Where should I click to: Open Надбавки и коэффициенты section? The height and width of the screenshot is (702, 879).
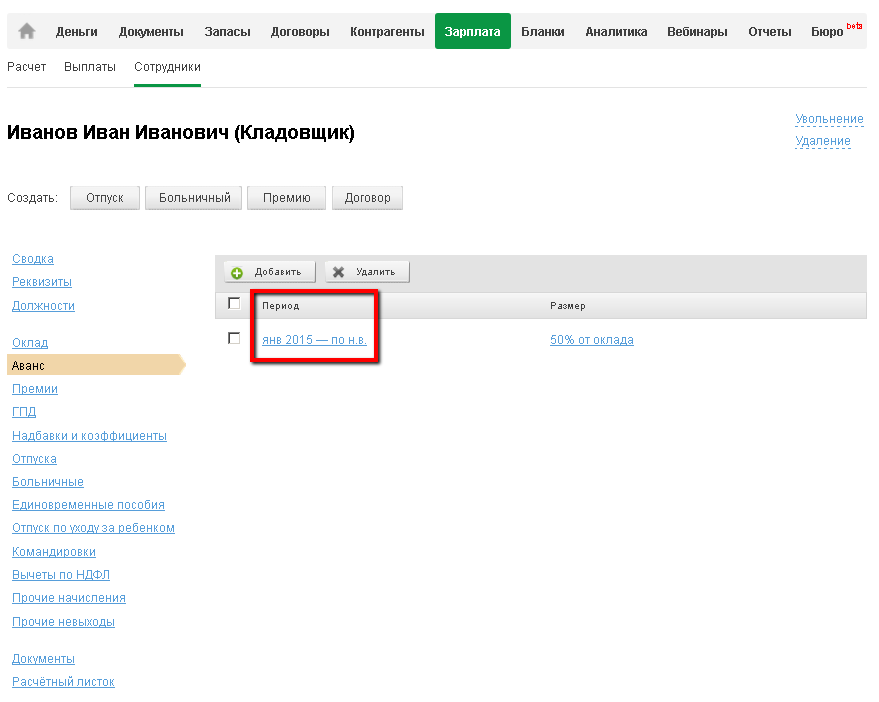coord(90,436)
